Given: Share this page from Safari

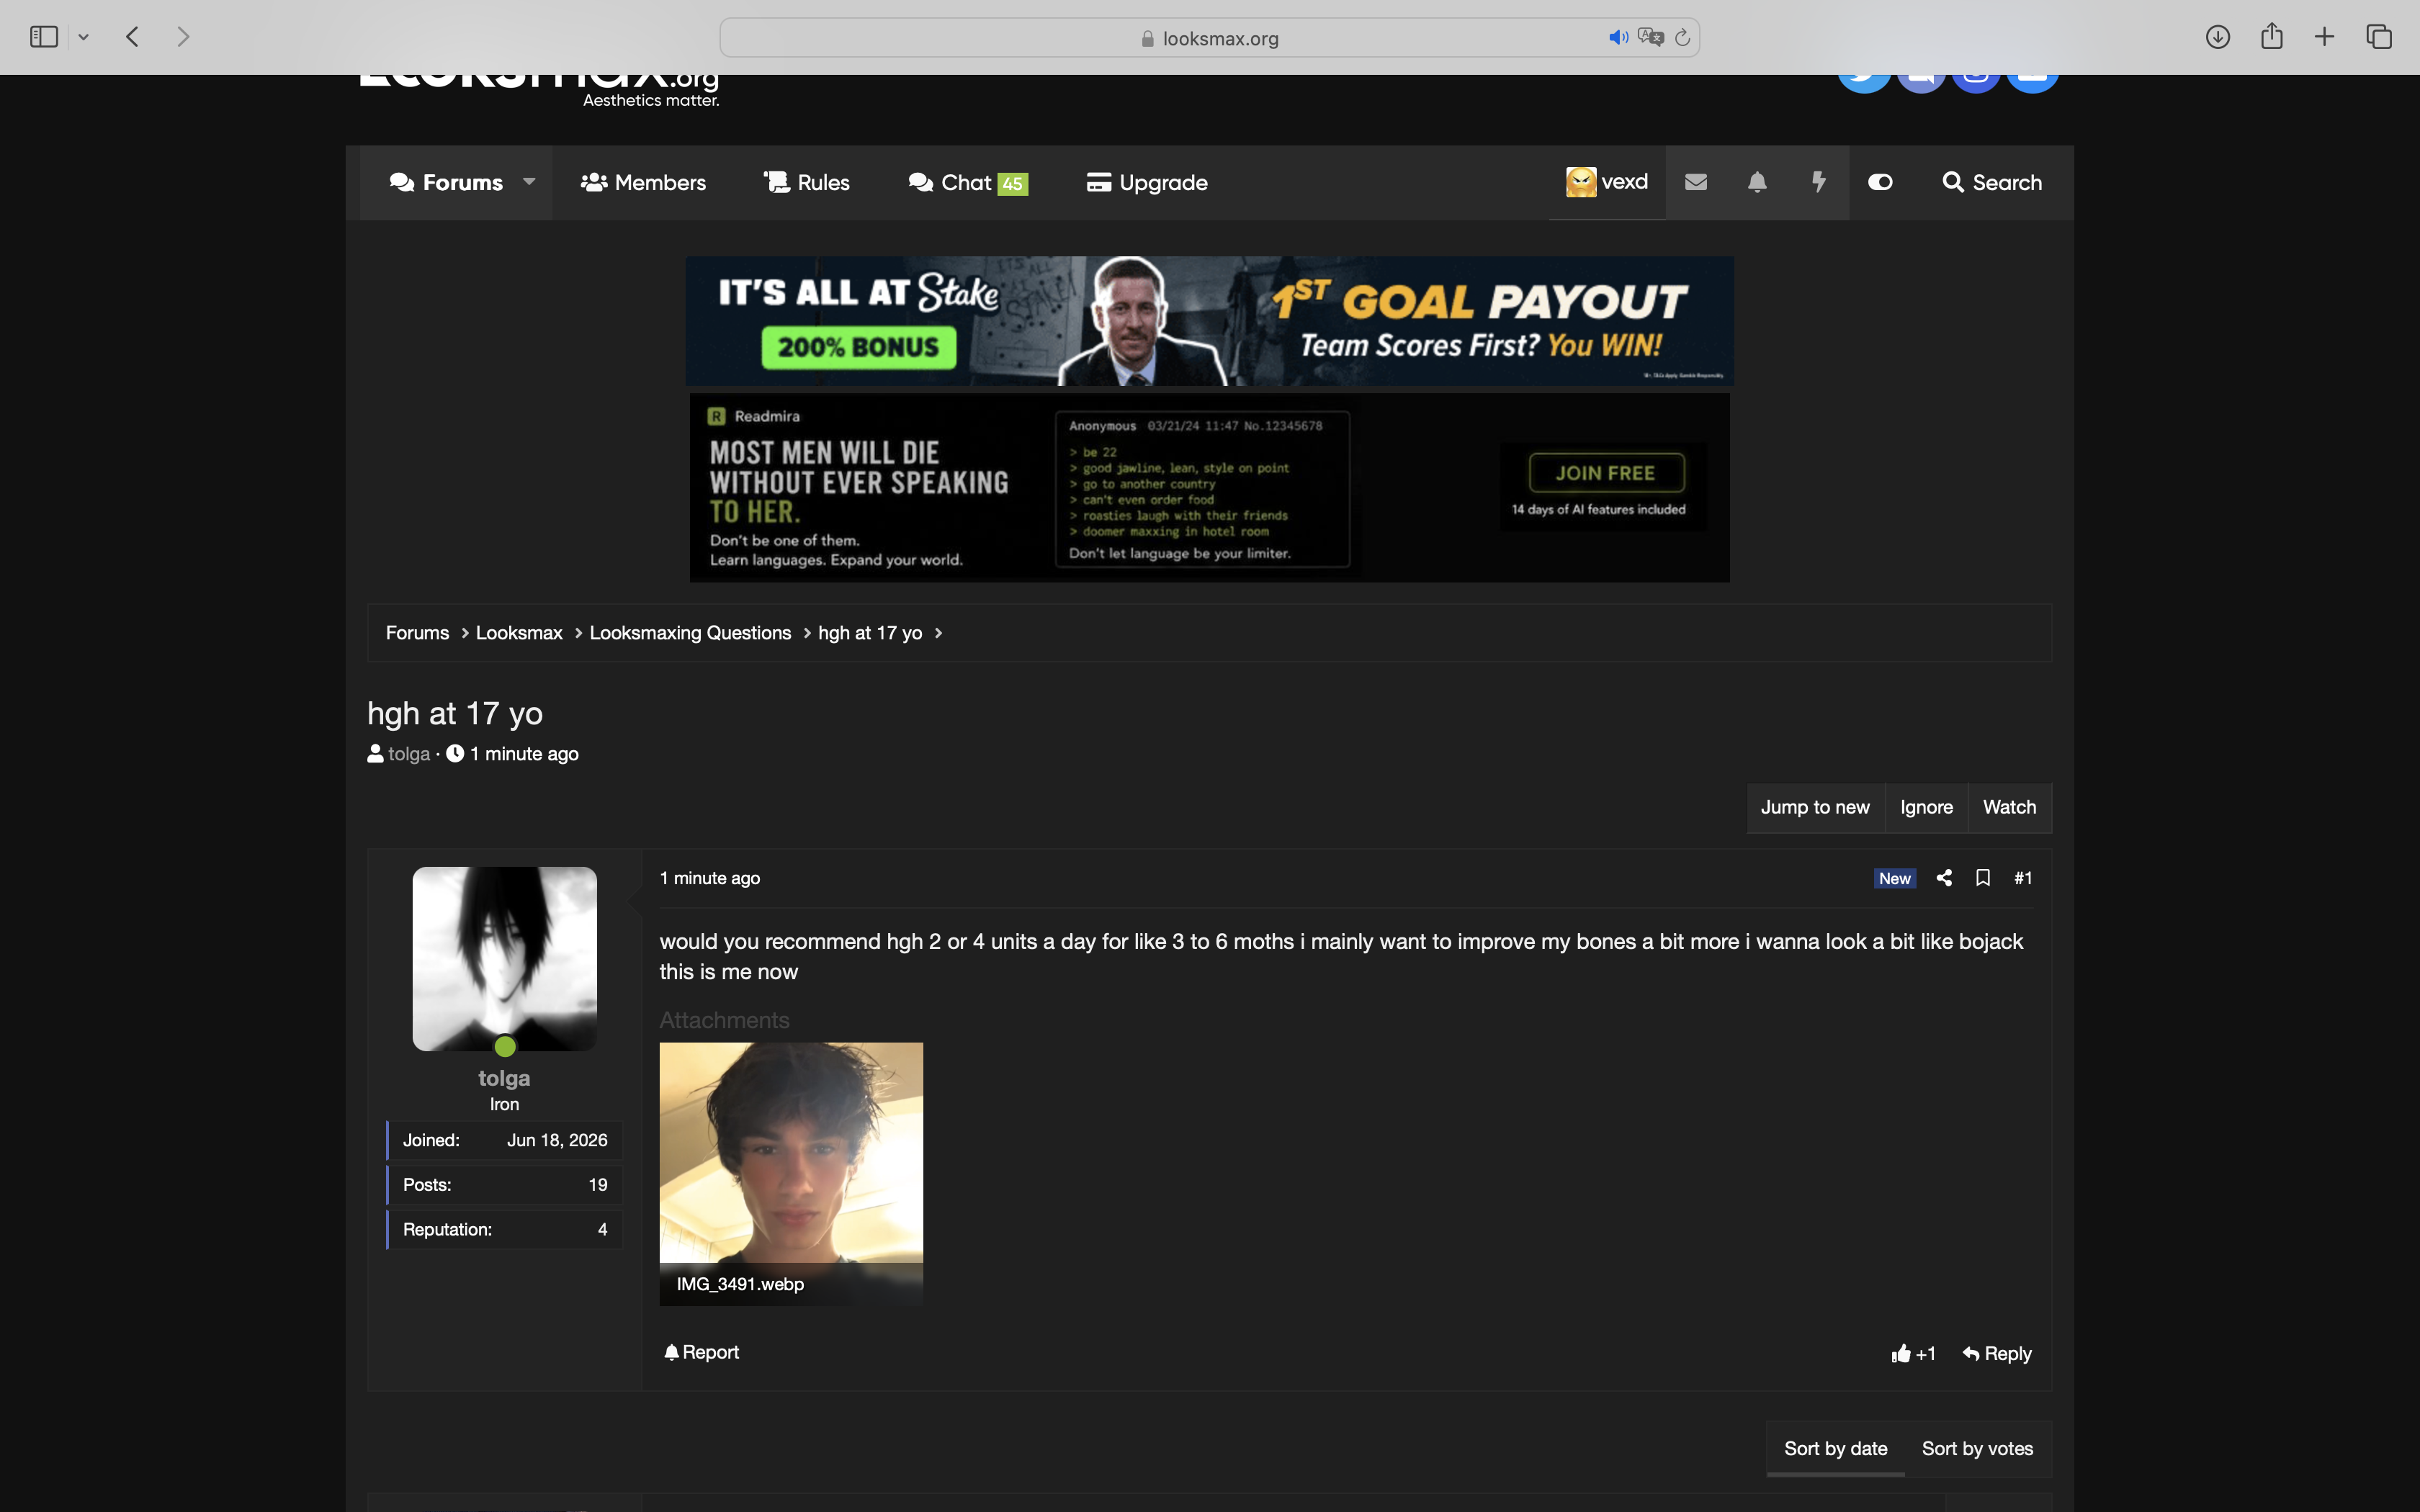Looking at the screenshot, I should 2272,36.
